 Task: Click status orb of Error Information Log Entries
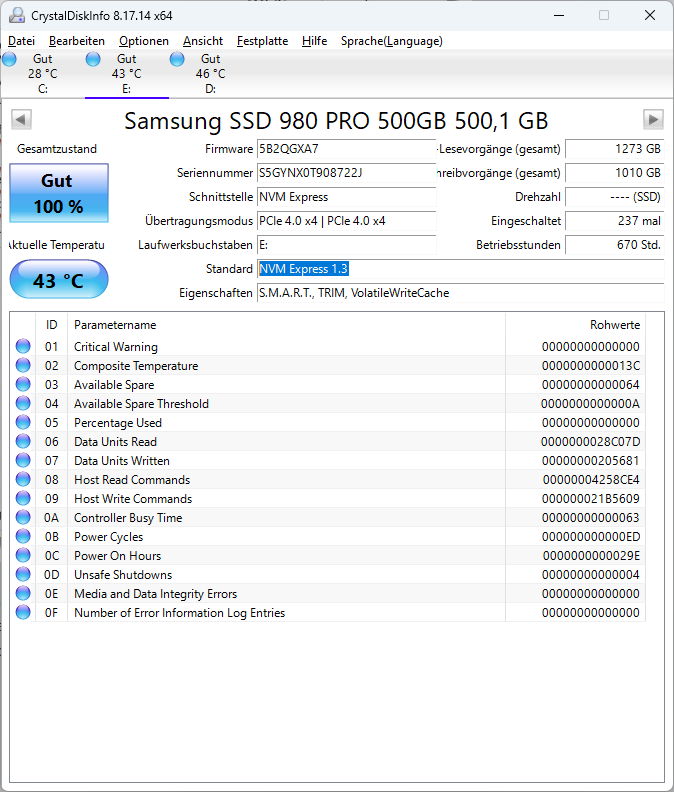(23, 612)
